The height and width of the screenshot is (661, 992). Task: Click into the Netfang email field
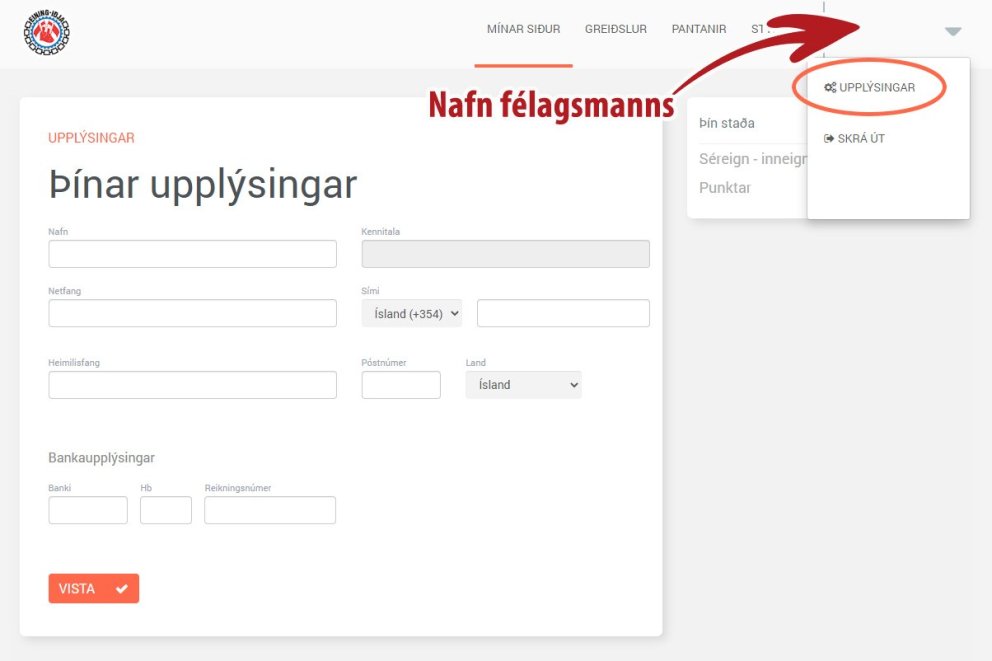coord(192,313)
